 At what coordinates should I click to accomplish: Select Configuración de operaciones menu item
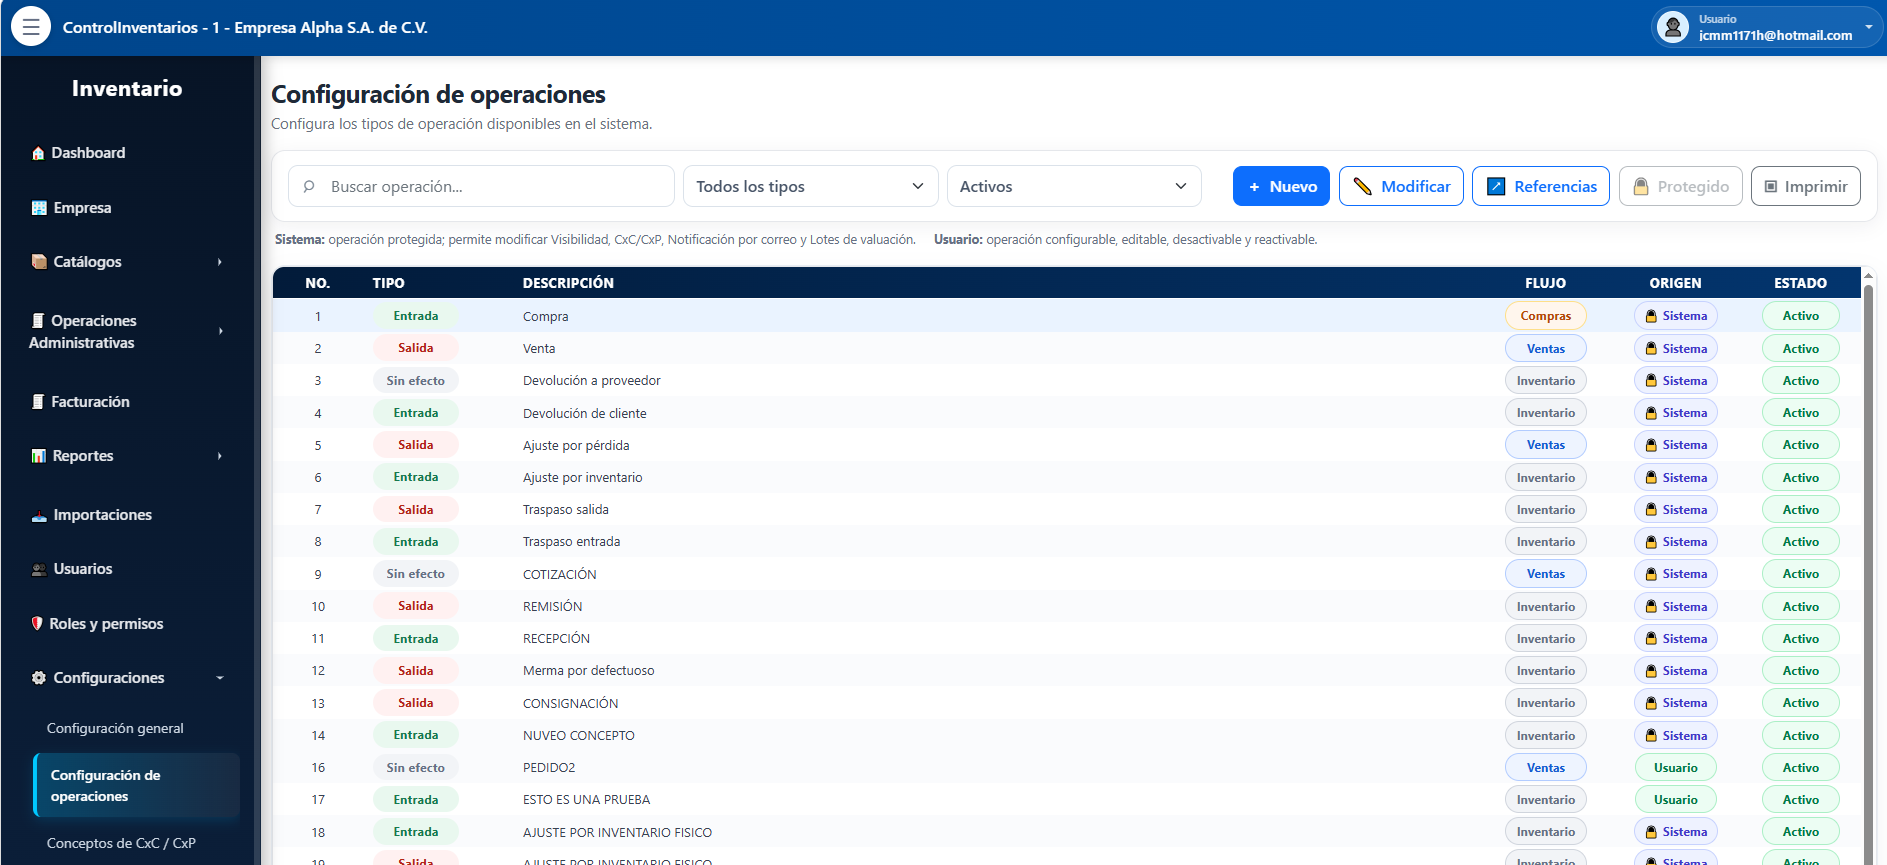(136, 786)
